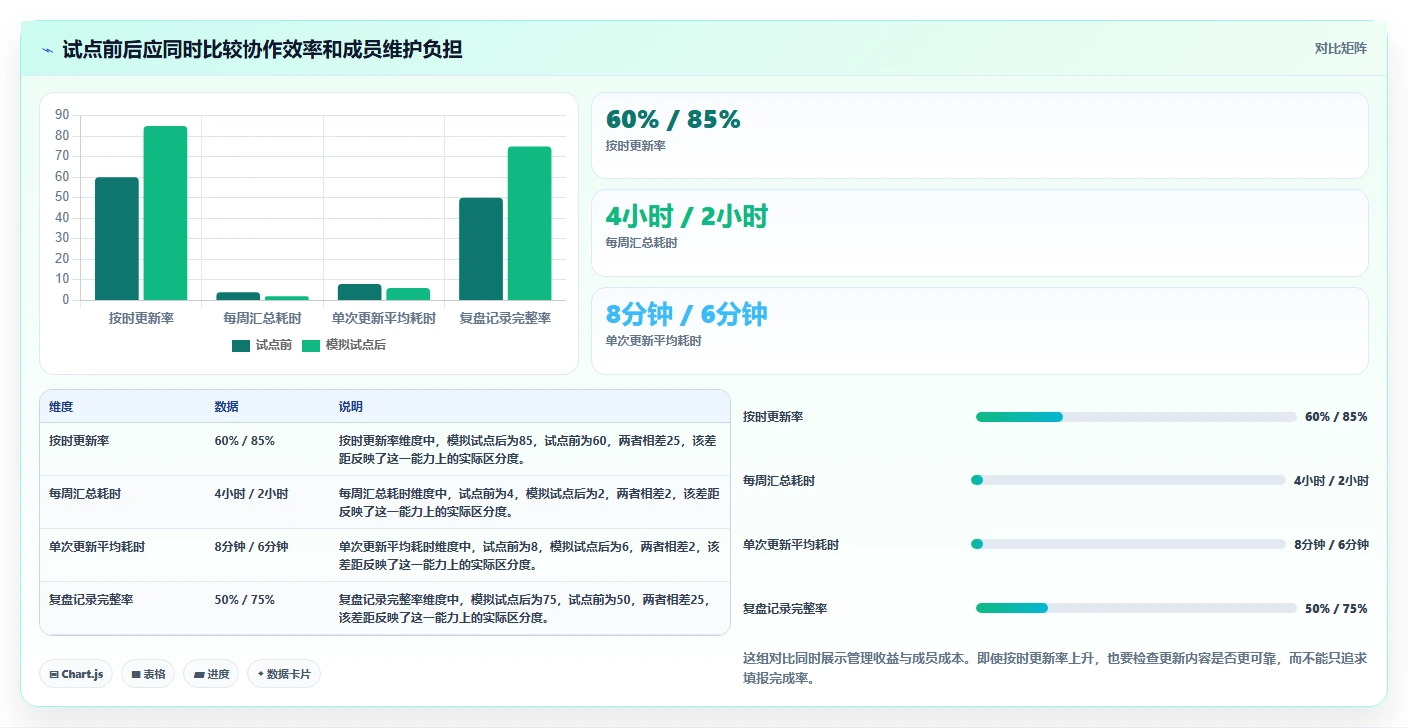Click the 复盘记录完整率 label in progress list
This screenshot has height=728, width=1408.
(785, 609)
